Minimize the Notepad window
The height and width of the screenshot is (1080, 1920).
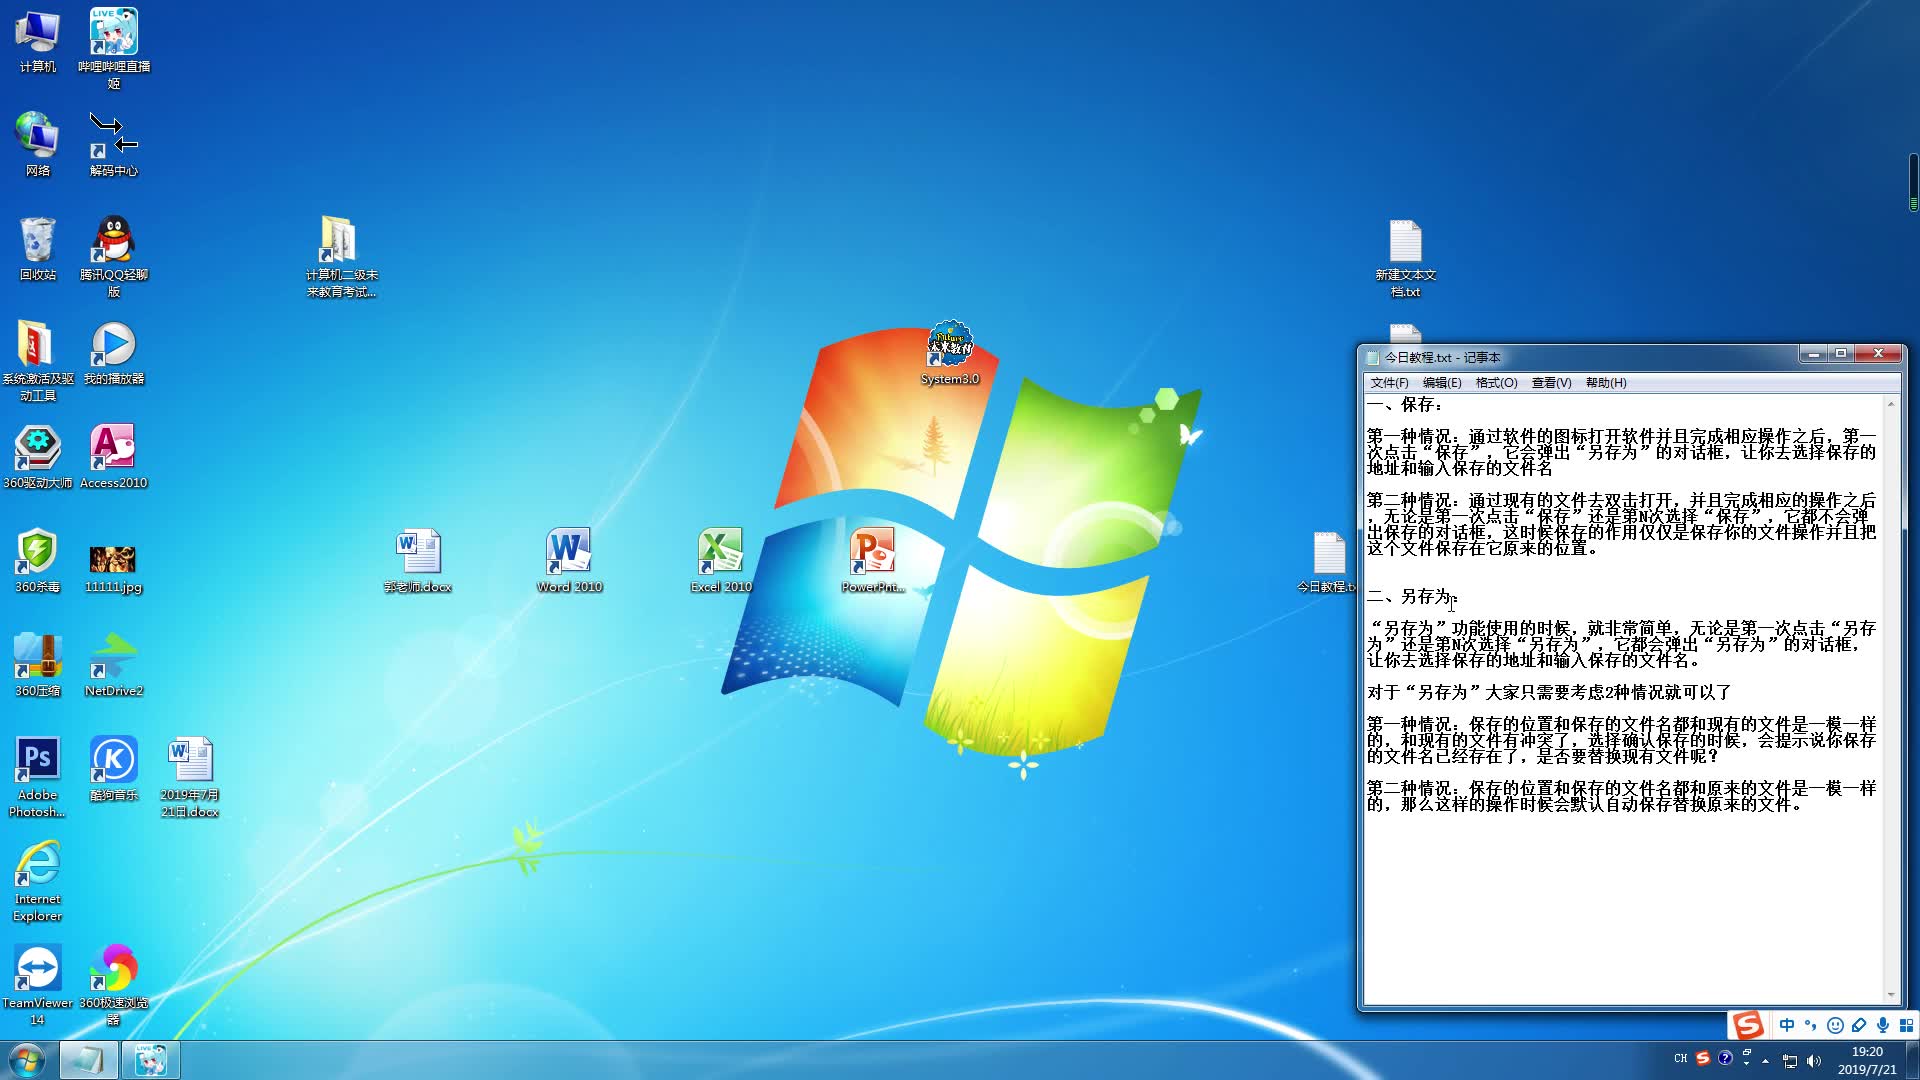point(1813,354)
